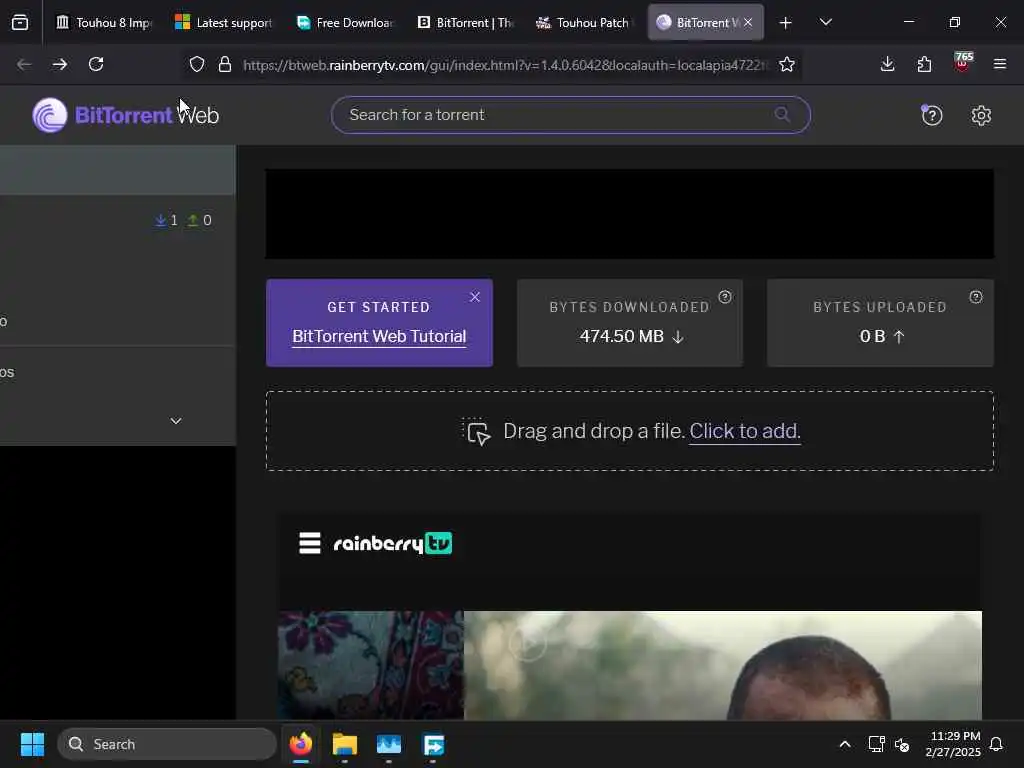The height and width of the screenshot is (768, 1024).
Task: Expand the sidebar chevron arrow
Action: 176,421
